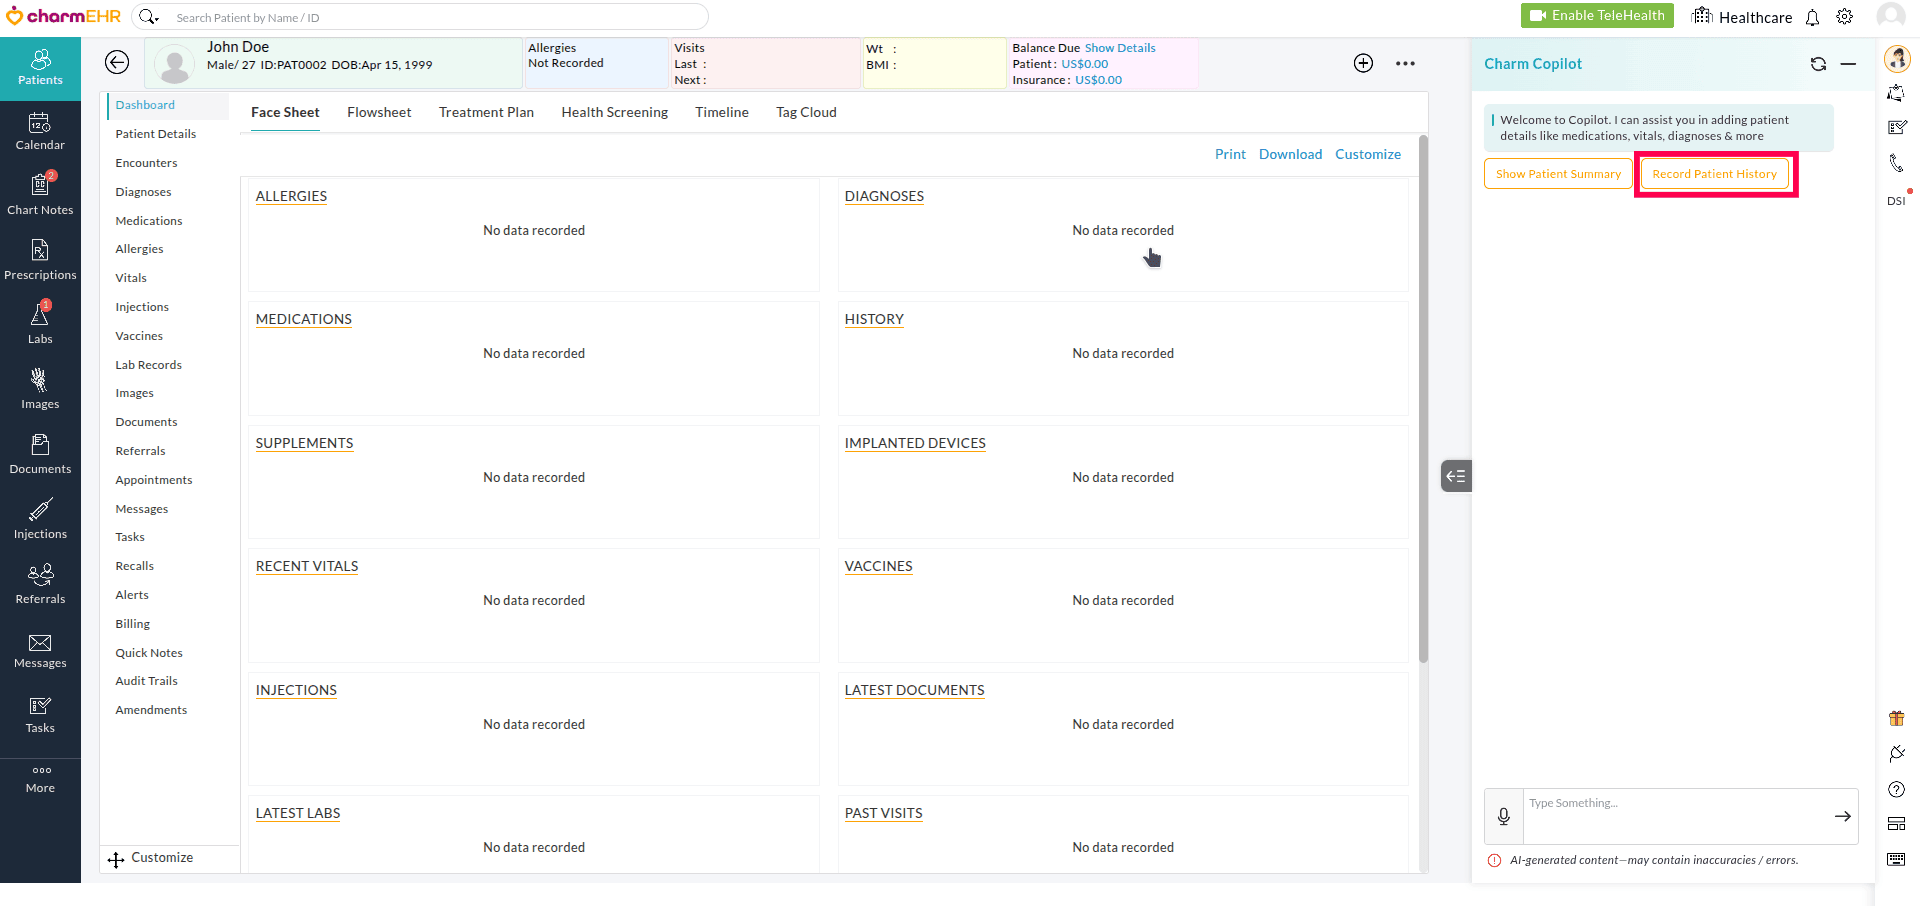This screenshot has height=906, width=1920.
Task: Open the Messages module in dark sidebar
Action: [40, 650]
